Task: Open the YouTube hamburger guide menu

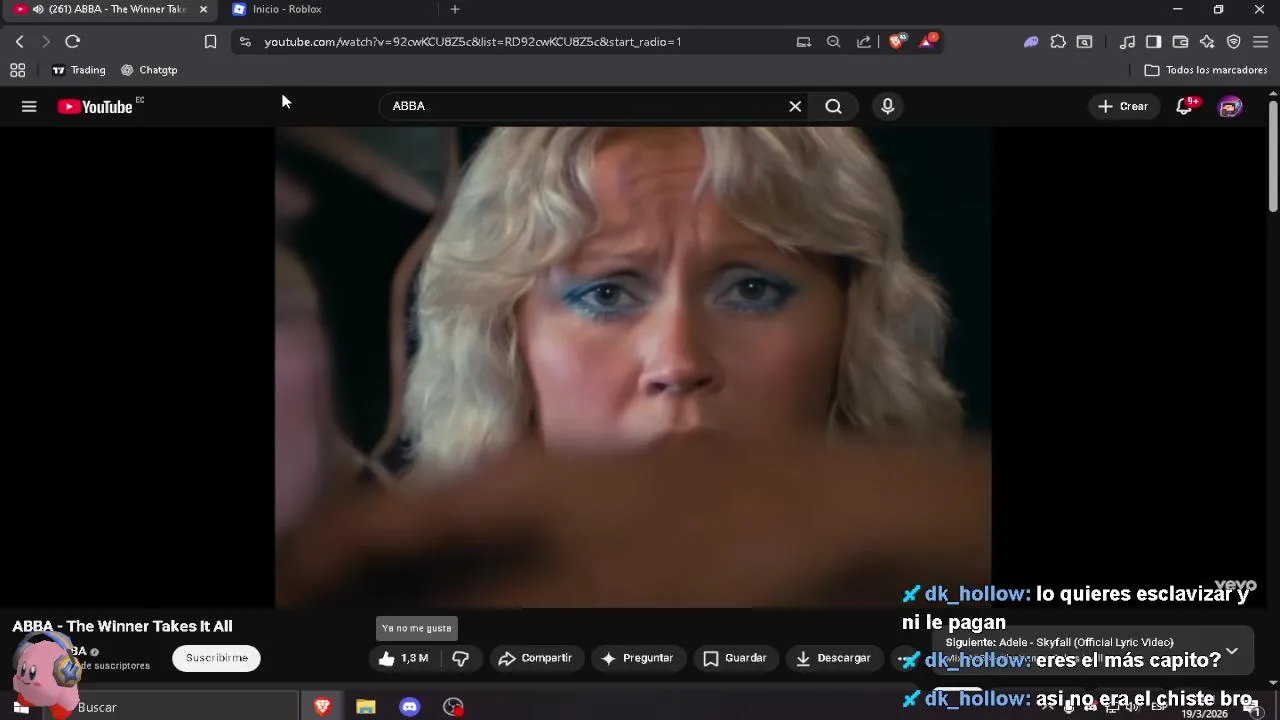Action: pos(29,106)
